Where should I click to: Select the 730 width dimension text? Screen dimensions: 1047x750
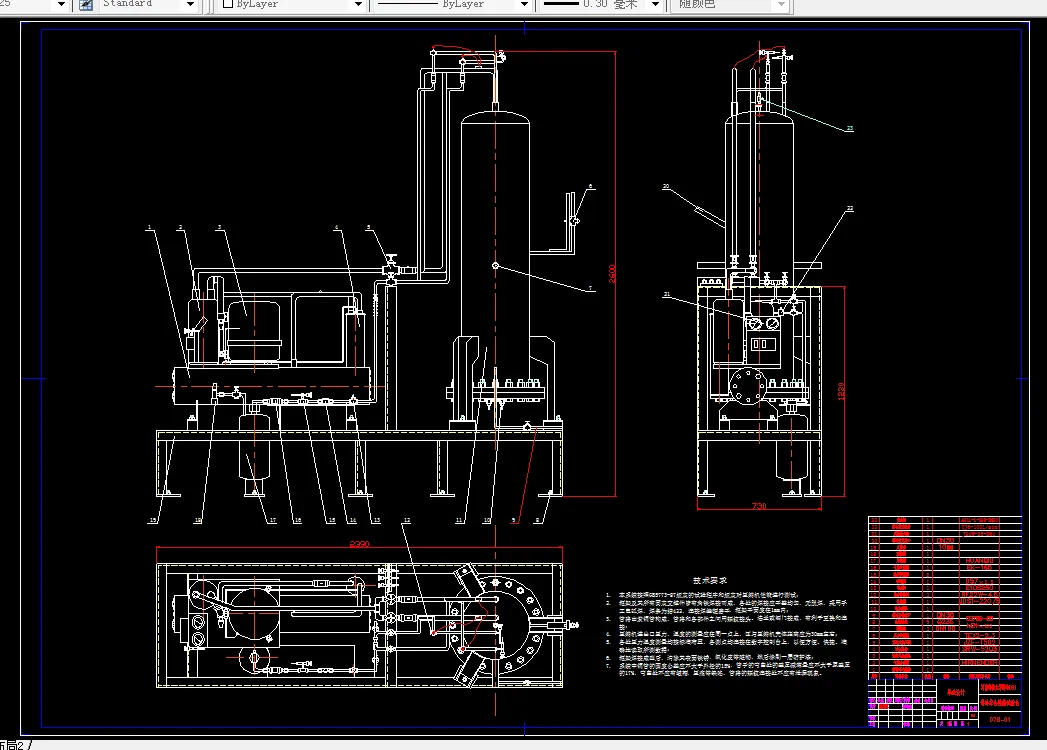[x=759, y=506]
